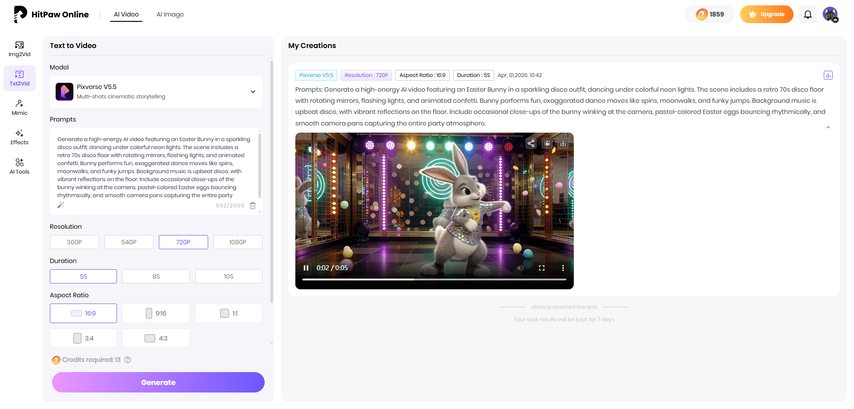The width and height of the screenshot is (854, 409).
Task: Open Effects in the sidebar
Action: pos(19,137)
